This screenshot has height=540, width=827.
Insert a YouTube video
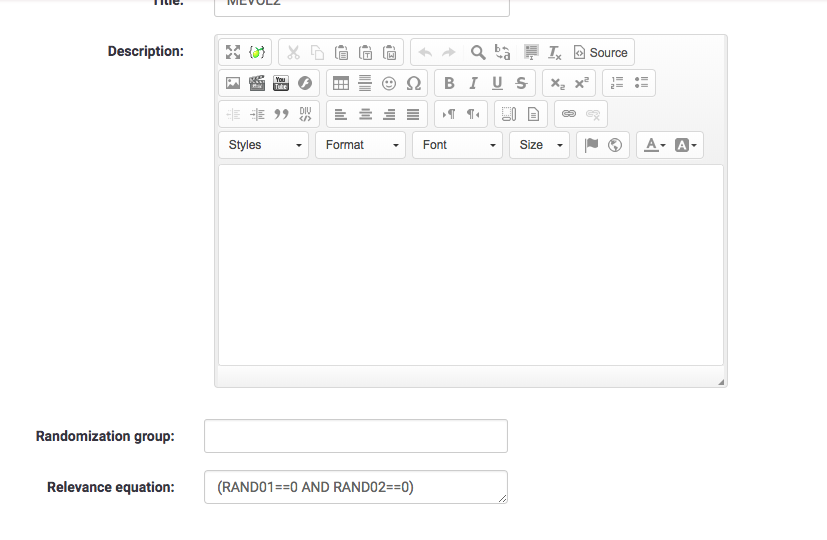(x=281, y=83)
